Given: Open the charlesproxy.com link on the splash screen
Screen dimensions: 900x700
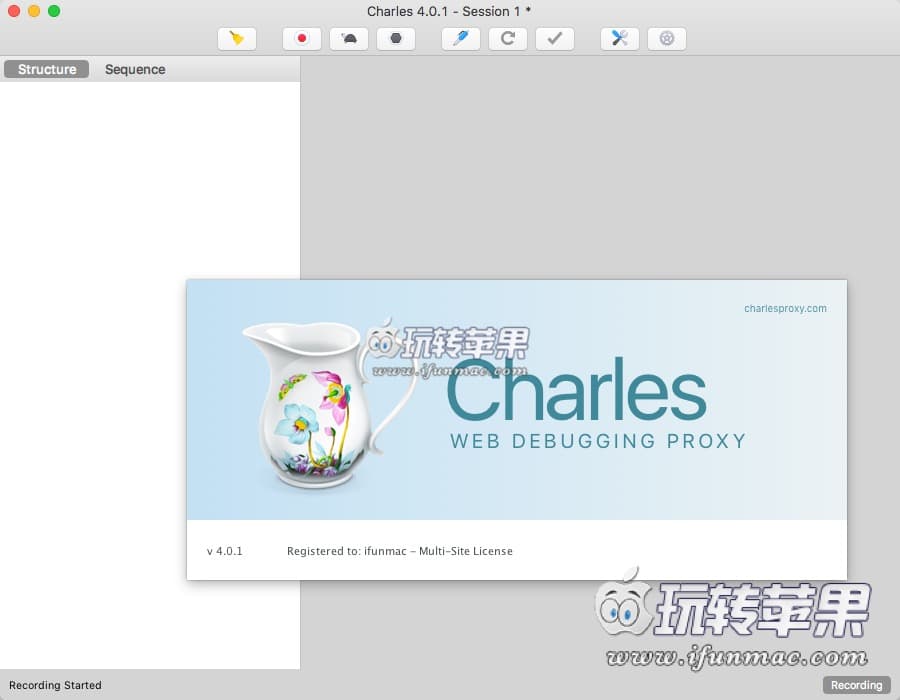Looking at the screenshot, I should click(785, 308).
